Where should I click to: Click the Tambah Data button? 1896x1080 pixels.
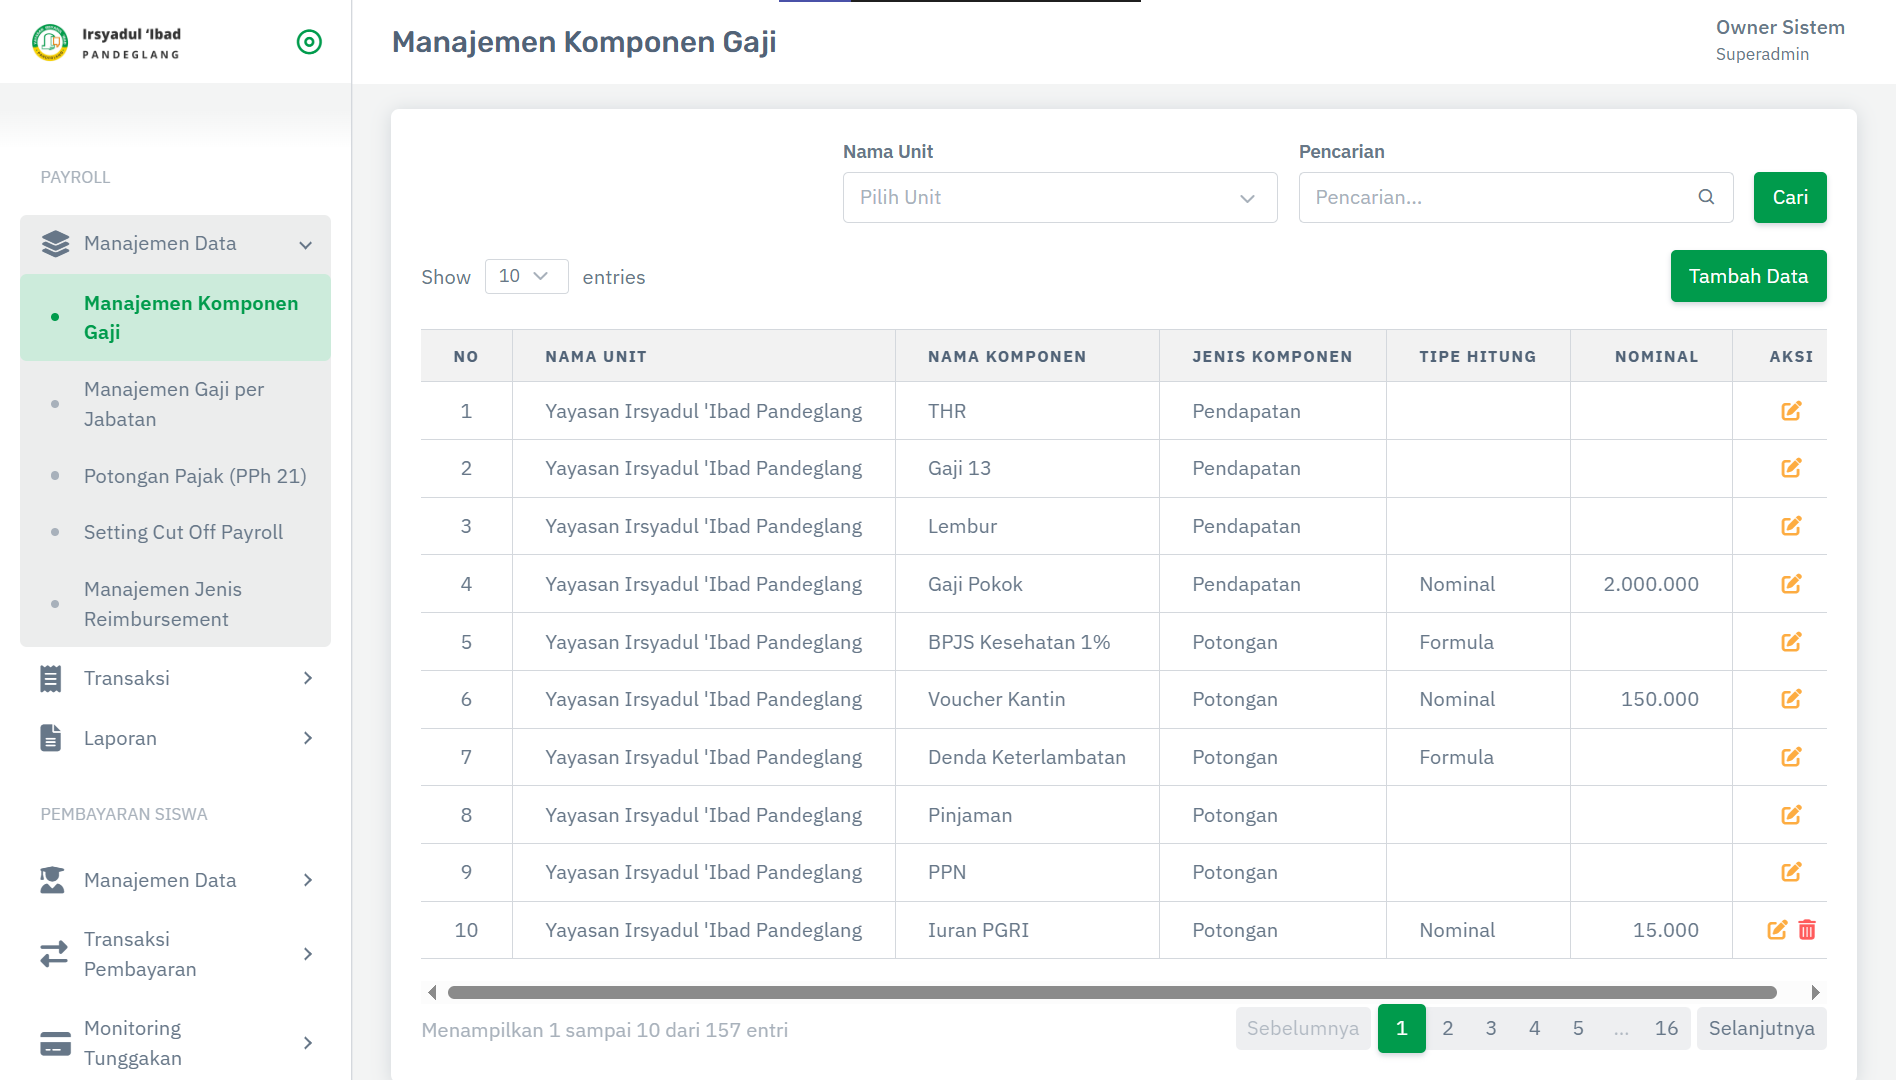click(x=1748, y=276)
